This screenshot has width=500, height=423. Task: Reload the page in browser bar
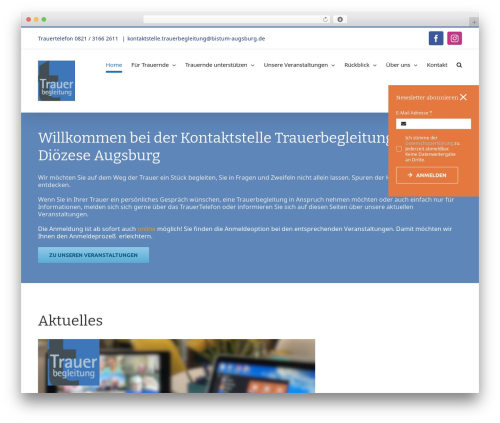click(x=325, y=20)
